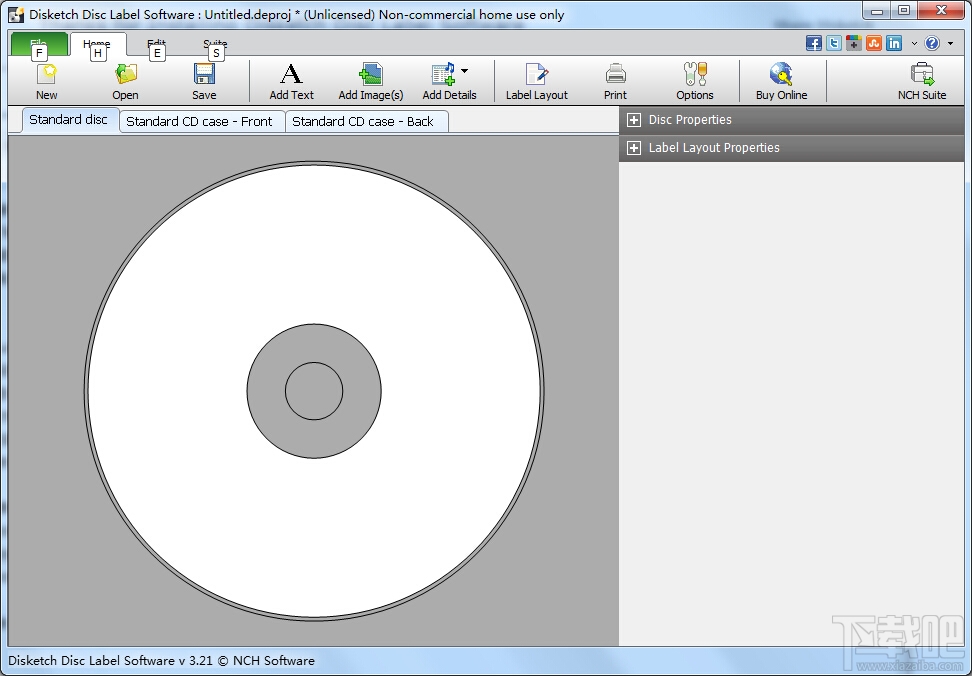The image size is (972, 676).
Task: Open dropdown arrow next to social icons
Action: coord(914,43)
